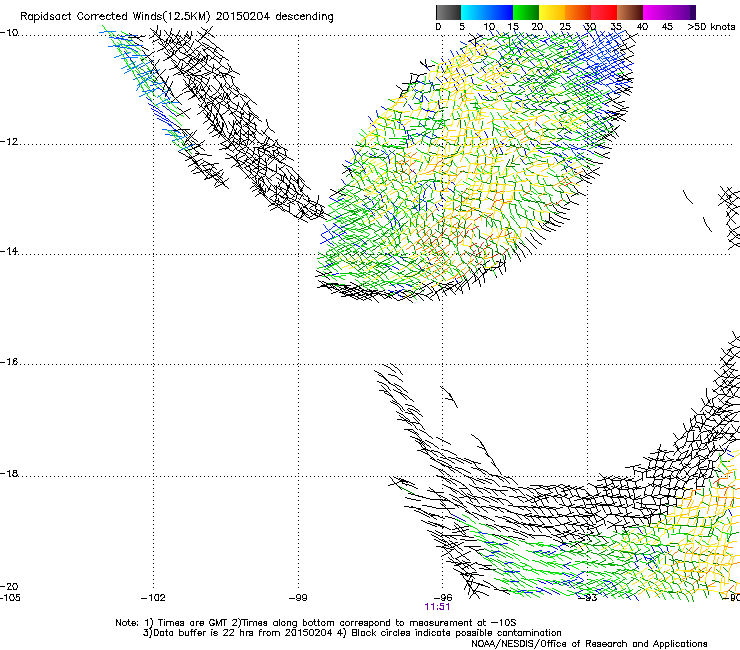The image size is (740, 650).
Task: Click the '-20' latitude axis label
Action: pyautogui.click(x=9, y=586)
